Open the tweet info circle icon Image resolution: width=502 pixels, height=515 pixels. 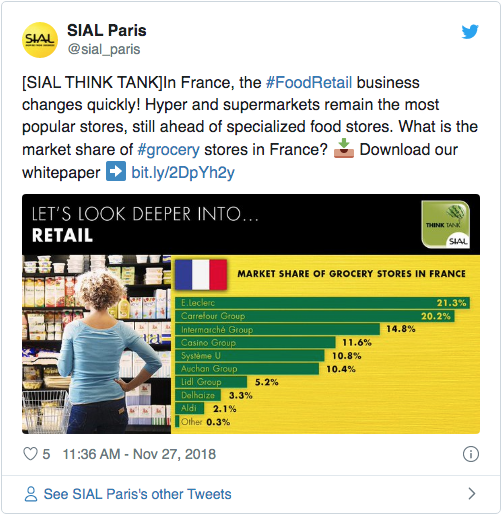click(471, 454)
